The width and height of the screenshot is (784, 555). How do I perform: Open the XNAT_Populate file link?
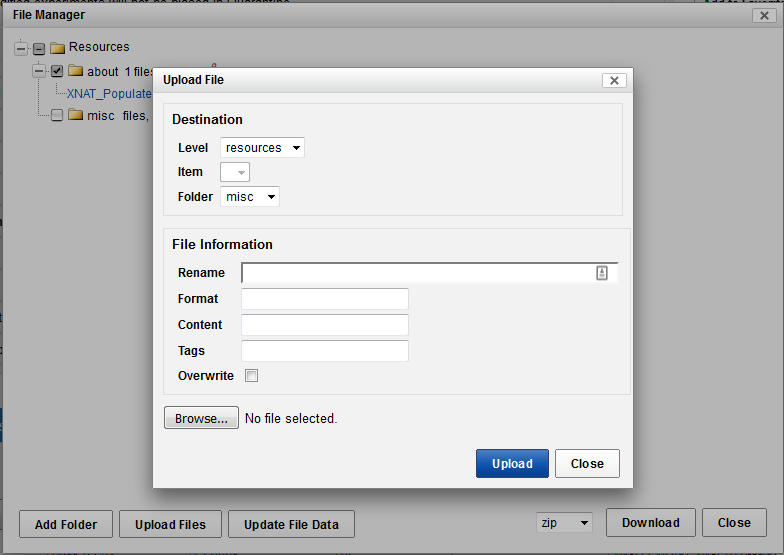pos(109,93)
